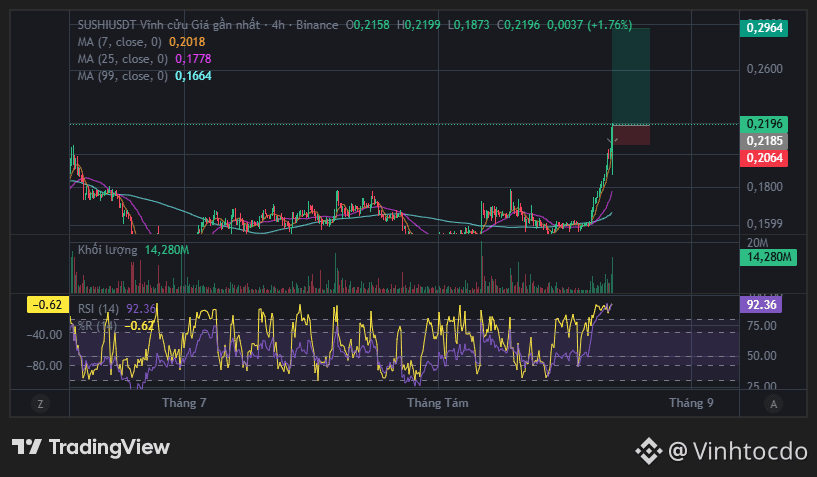This screenshot has height=477, width=817.
Task: Click the Khối lượng volume indicator label
Action: (107, 250)
